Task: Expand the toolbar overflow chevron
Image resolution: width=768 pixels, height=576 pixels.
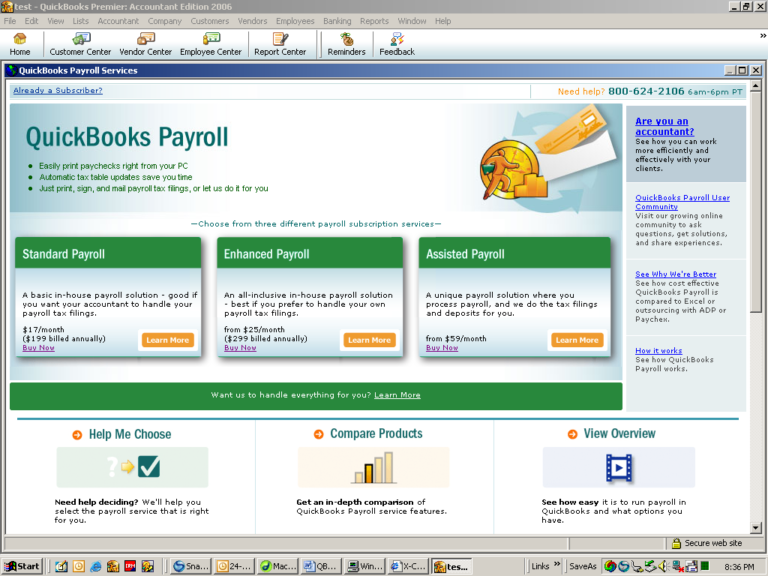Action: [763, 36]
